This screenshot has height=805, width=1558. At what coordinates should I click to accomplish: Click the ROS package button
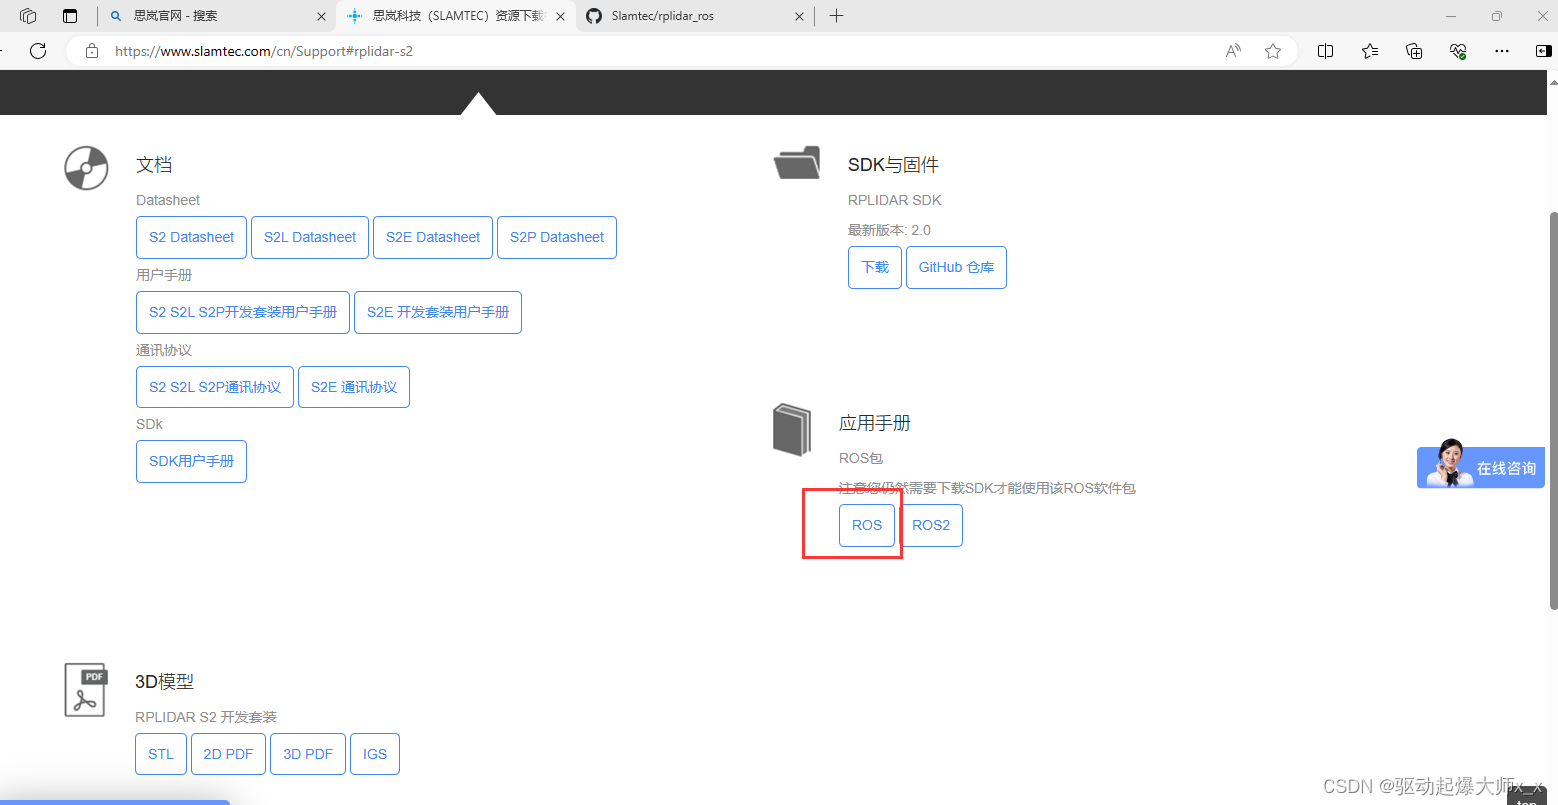tap(867, 525)
